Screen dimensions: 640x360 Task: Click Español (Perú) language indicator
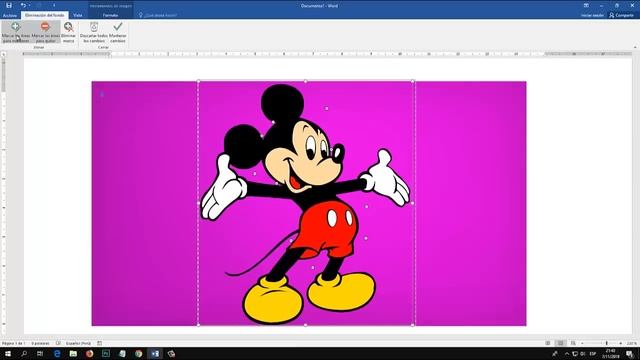(x=78, y=343)
